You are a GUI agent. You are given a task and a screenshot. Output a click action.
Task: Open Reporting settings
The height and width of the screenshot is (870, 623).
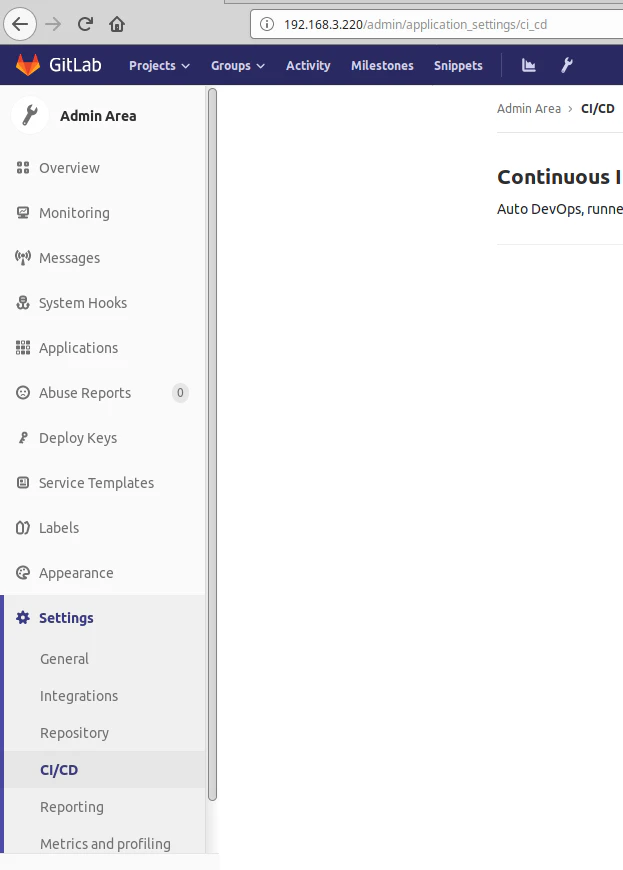click(x=72, y=807)
